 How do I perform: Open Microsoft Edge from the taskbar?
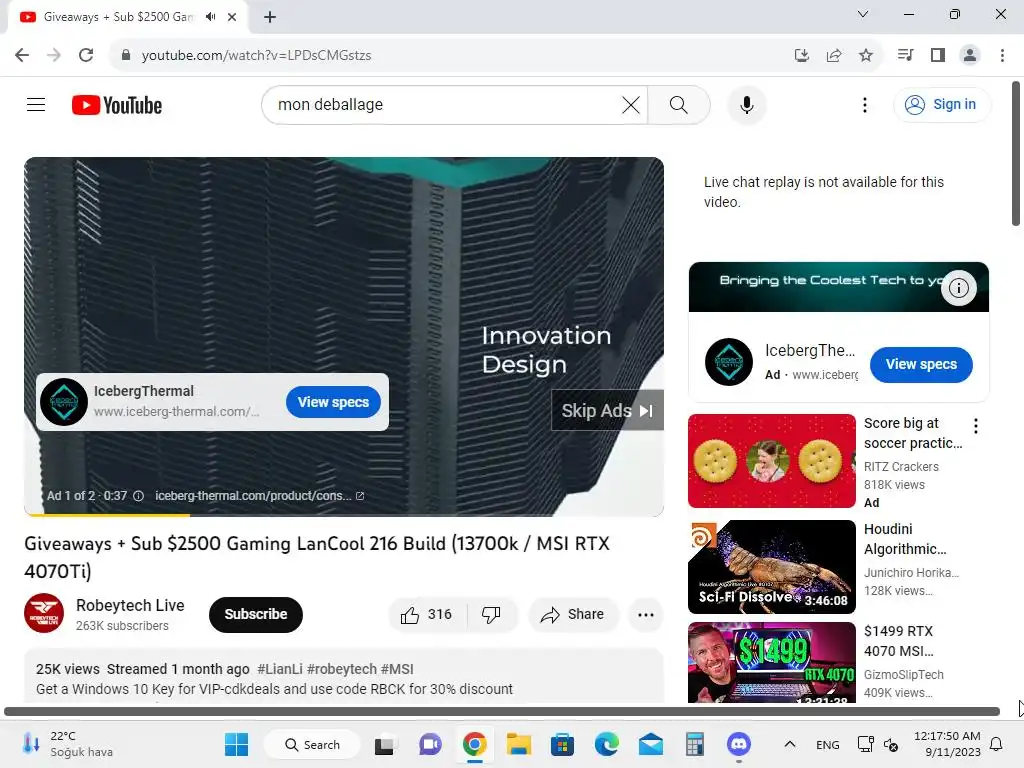pos(607,744)
